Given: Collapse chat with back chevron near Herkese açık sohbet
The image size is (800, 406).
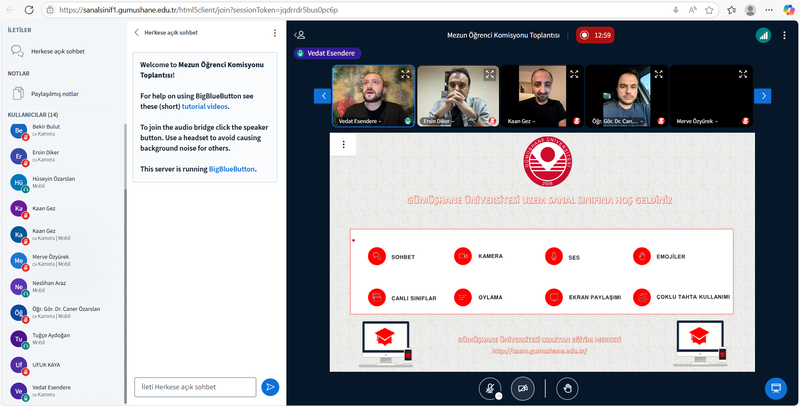Looking at the screenshot, I should click(x=136, y=33).
